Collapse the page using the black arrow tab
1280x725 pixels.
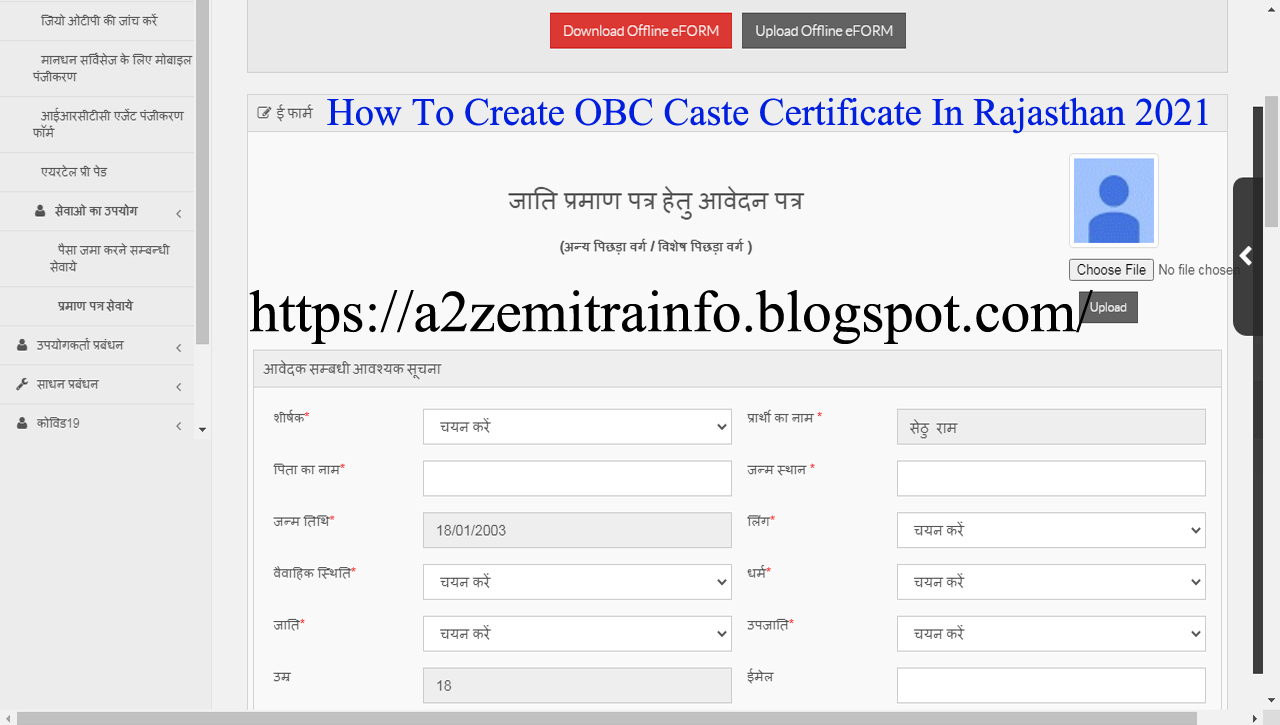click(1246, 257)
